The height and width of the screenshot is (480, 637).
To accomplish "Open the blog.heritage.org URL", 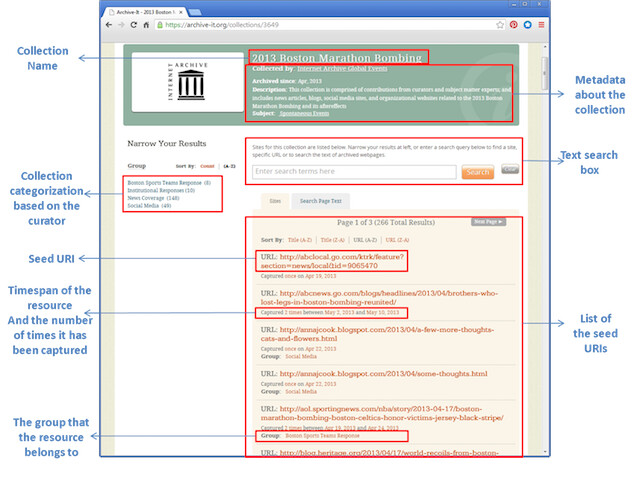I will point(389,452).
